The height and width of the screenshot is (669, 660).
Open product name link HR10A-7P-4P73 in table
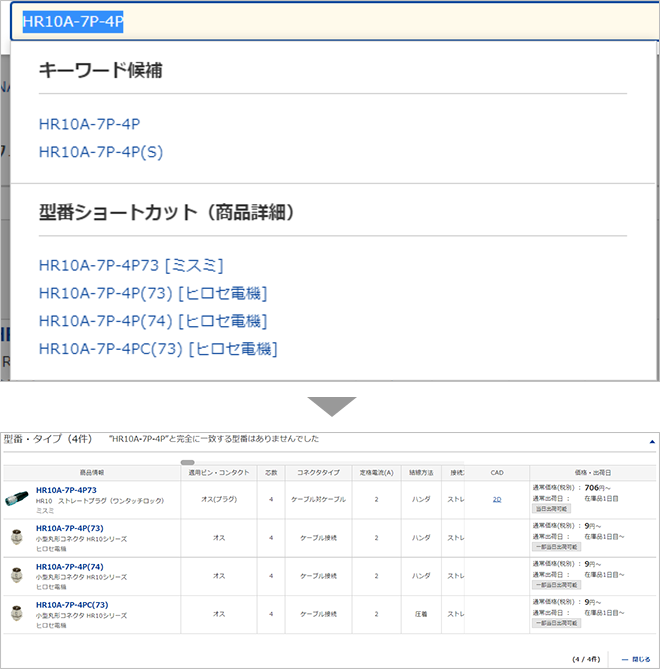(66, 489)
